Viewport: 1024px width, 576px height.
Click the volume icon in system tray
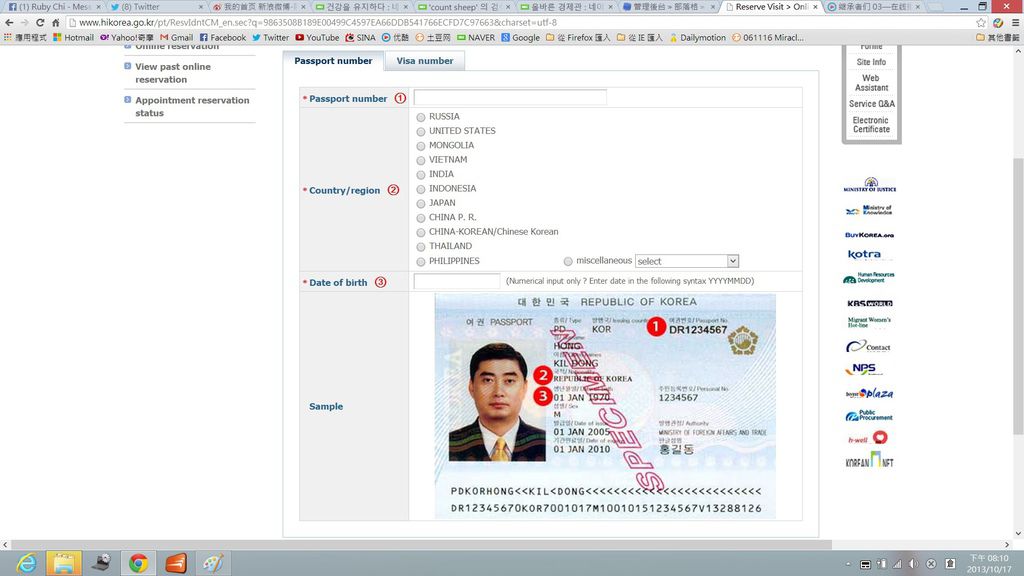(914, 564)
